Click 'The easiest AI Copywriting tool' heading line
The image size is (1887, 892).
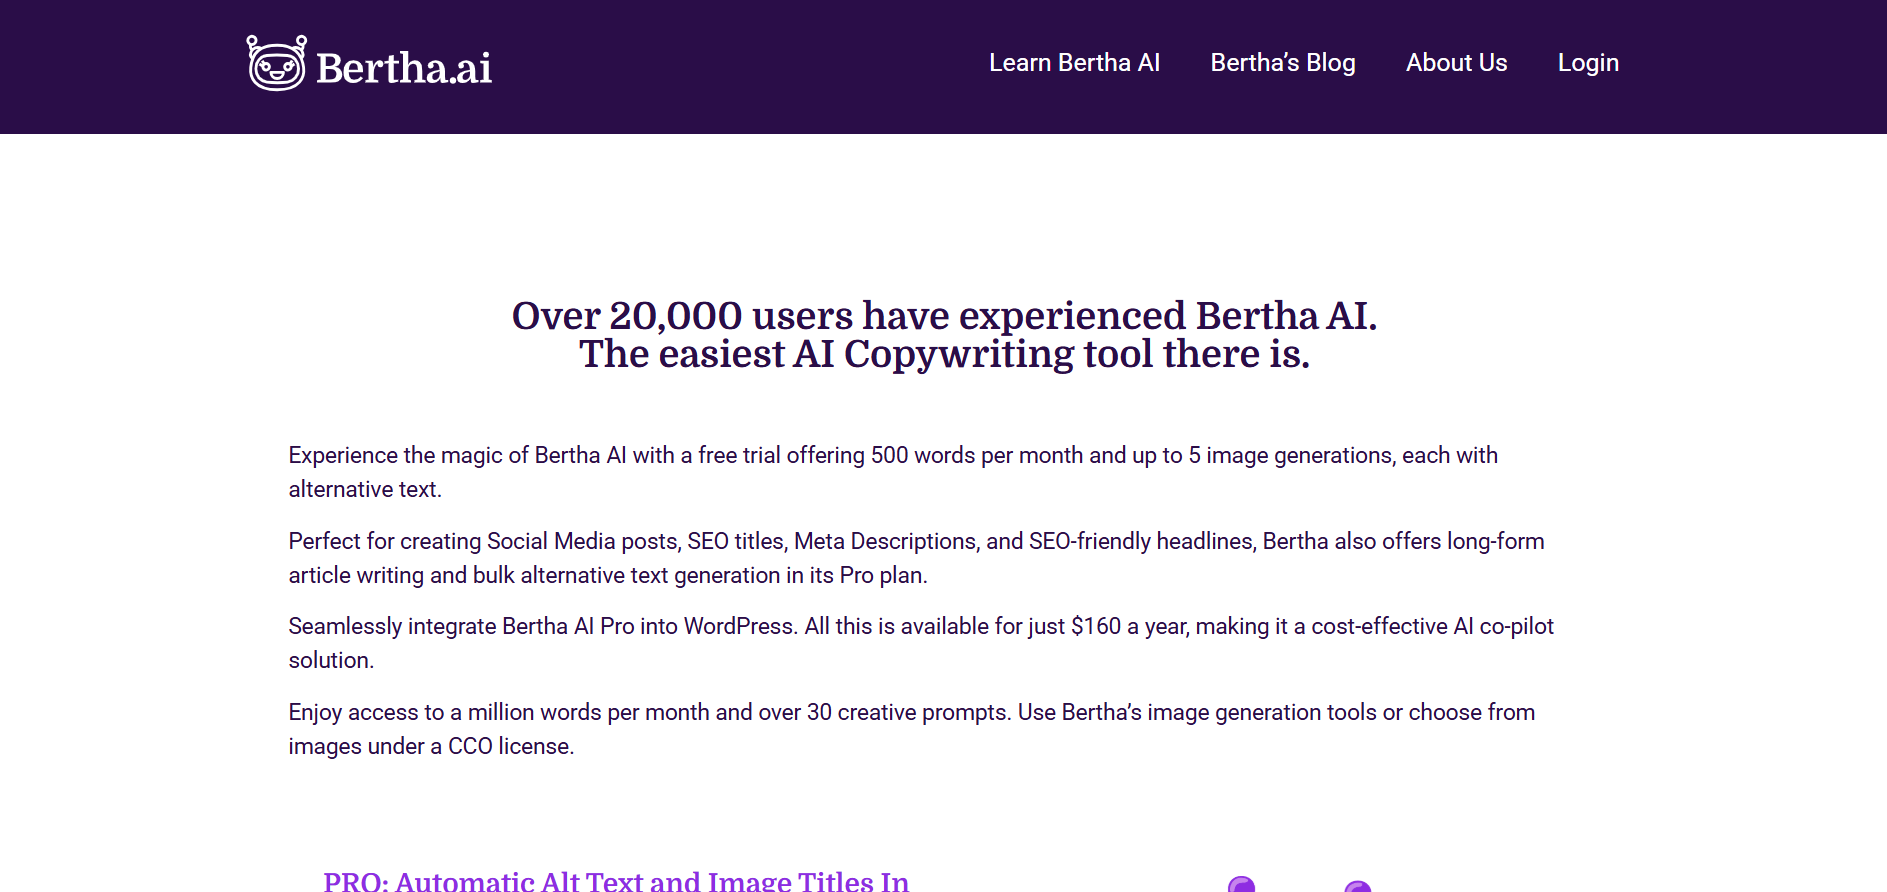[943, 354]
